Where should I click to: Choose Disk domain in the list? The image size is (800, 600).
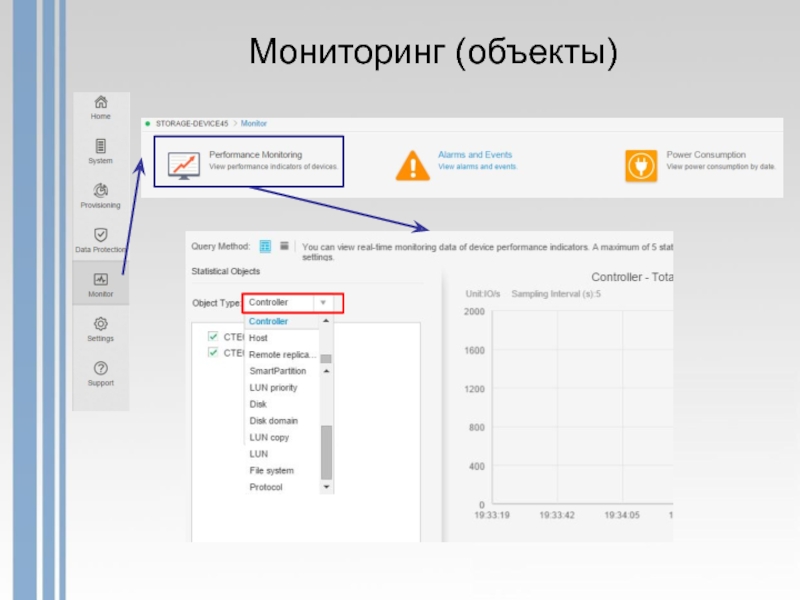click(x=273, y=420)
